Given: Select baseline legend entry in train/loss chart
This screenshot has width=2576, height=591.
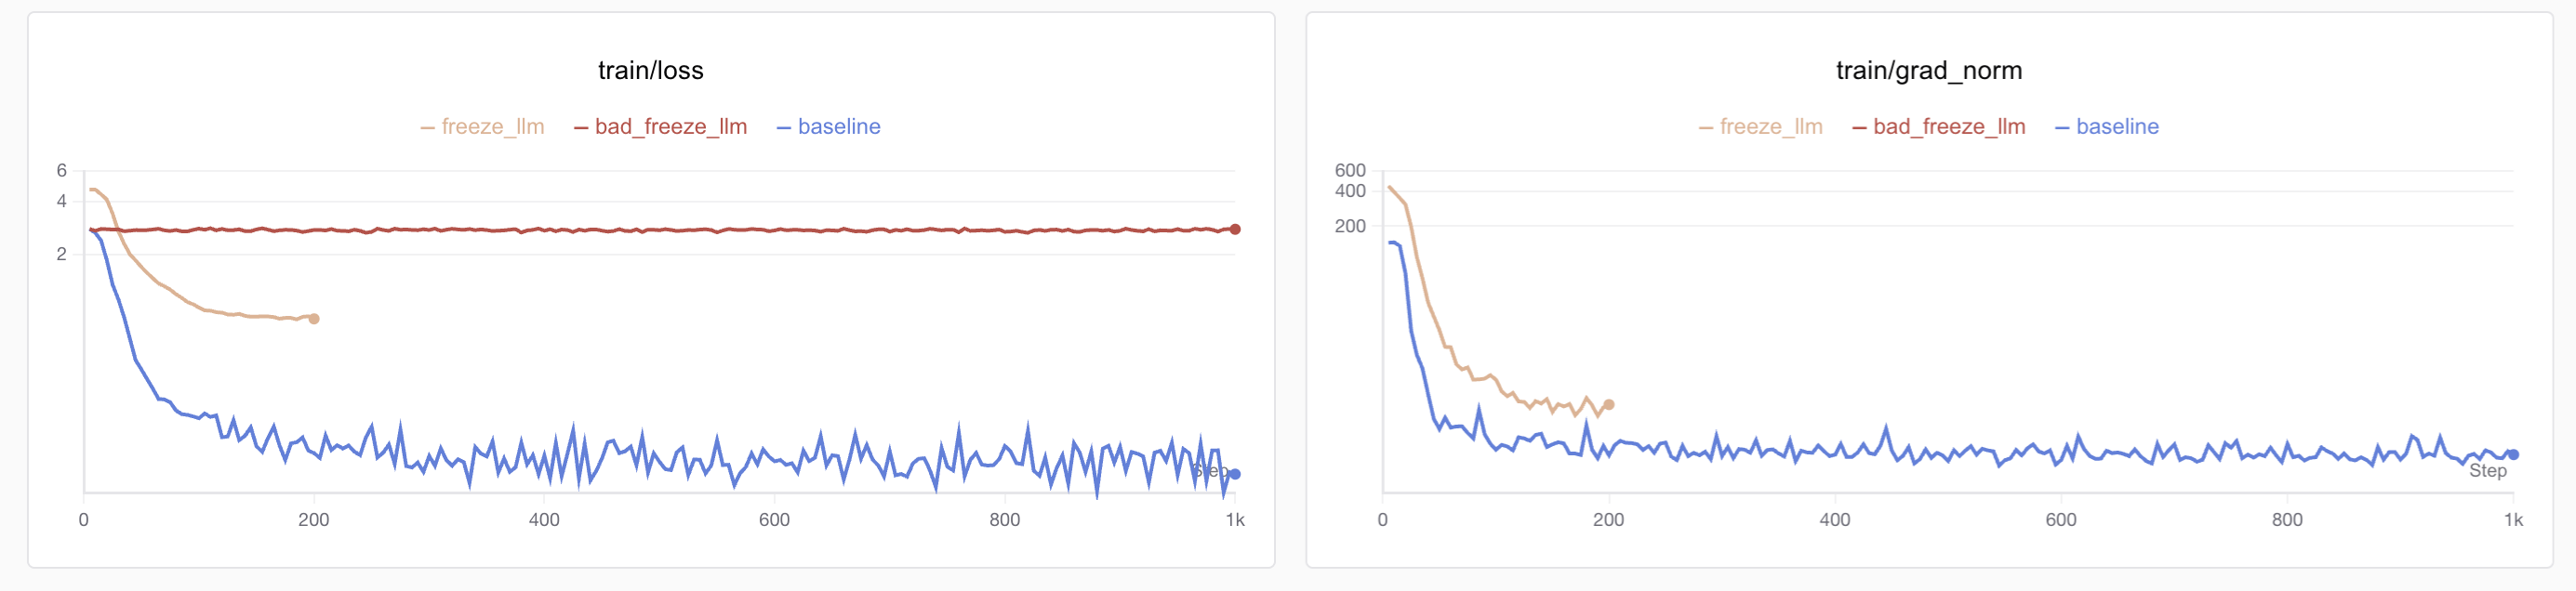Looking at the screenshot, I should (838, 127).
